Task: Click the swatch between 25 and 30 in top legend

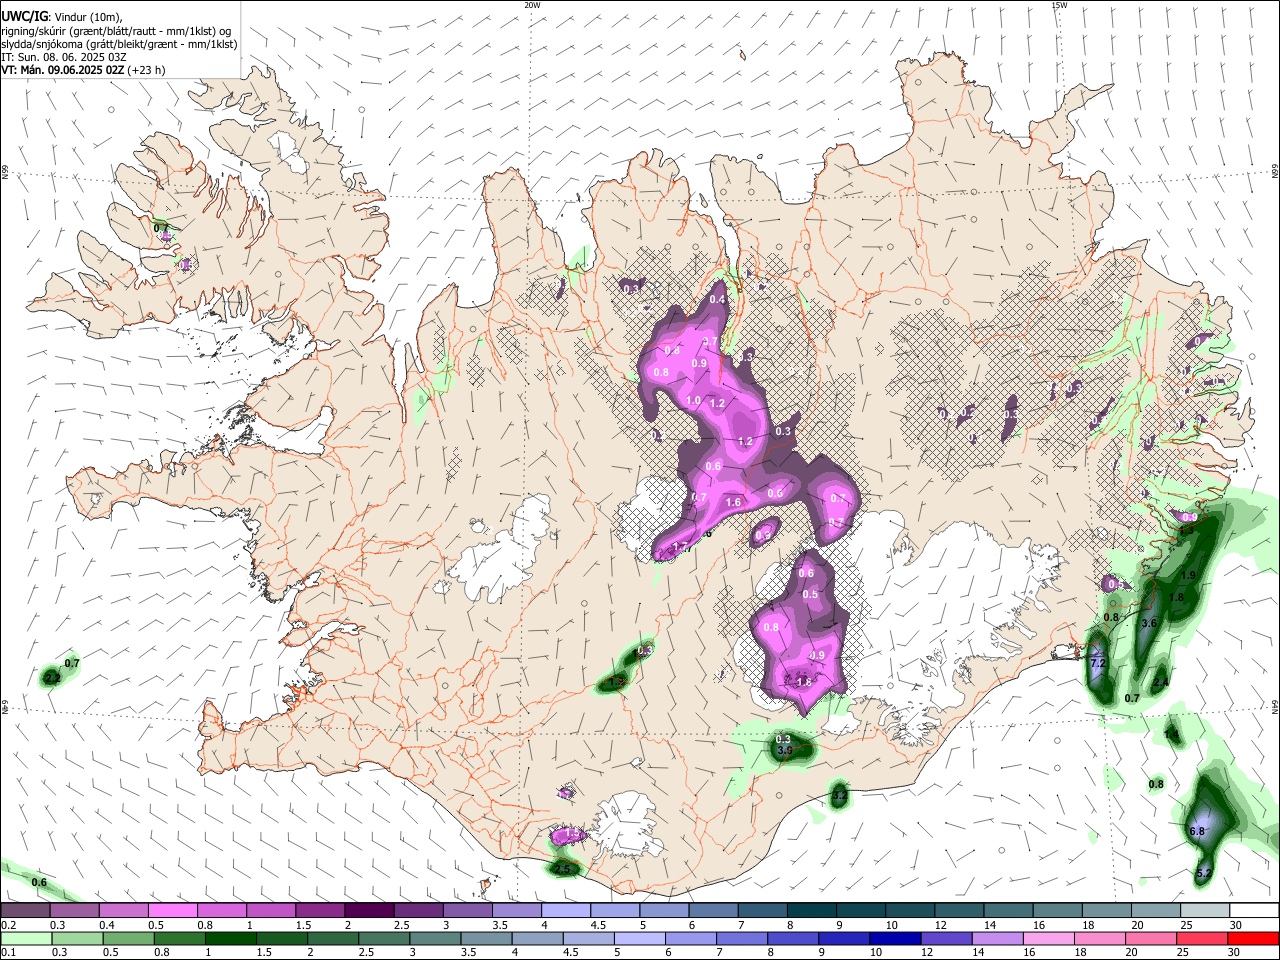Action: 1204,911
